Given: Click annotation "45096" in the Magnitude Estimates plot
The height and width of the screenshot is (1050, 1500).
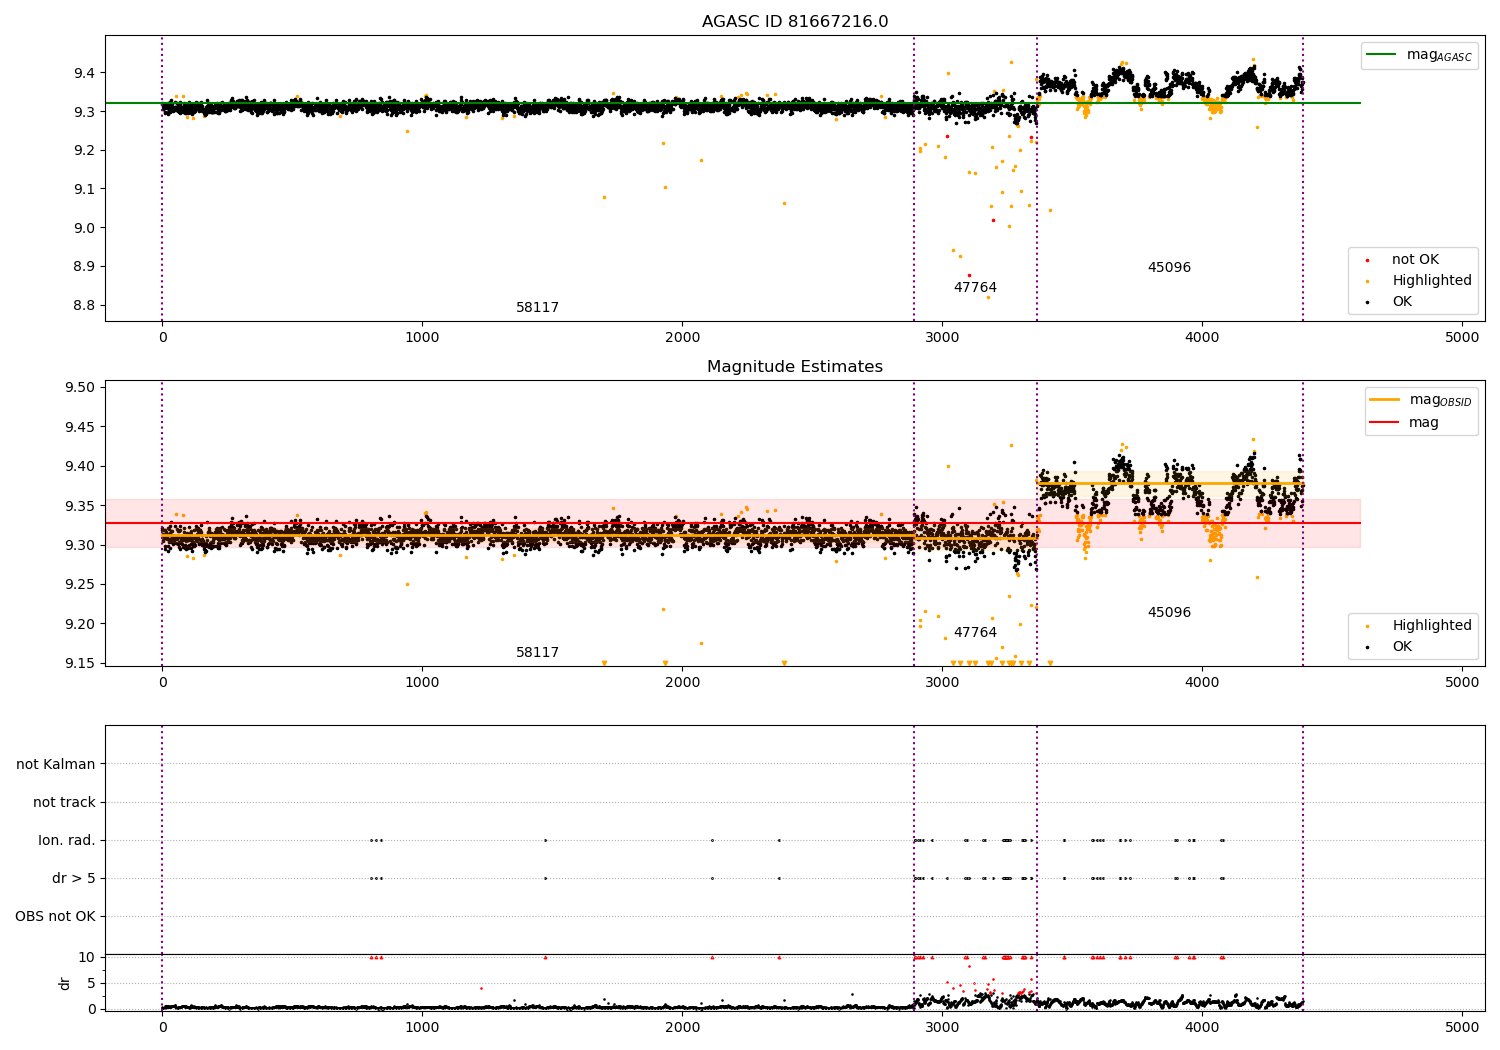Looking at the screenshot, I should 1169,613.
